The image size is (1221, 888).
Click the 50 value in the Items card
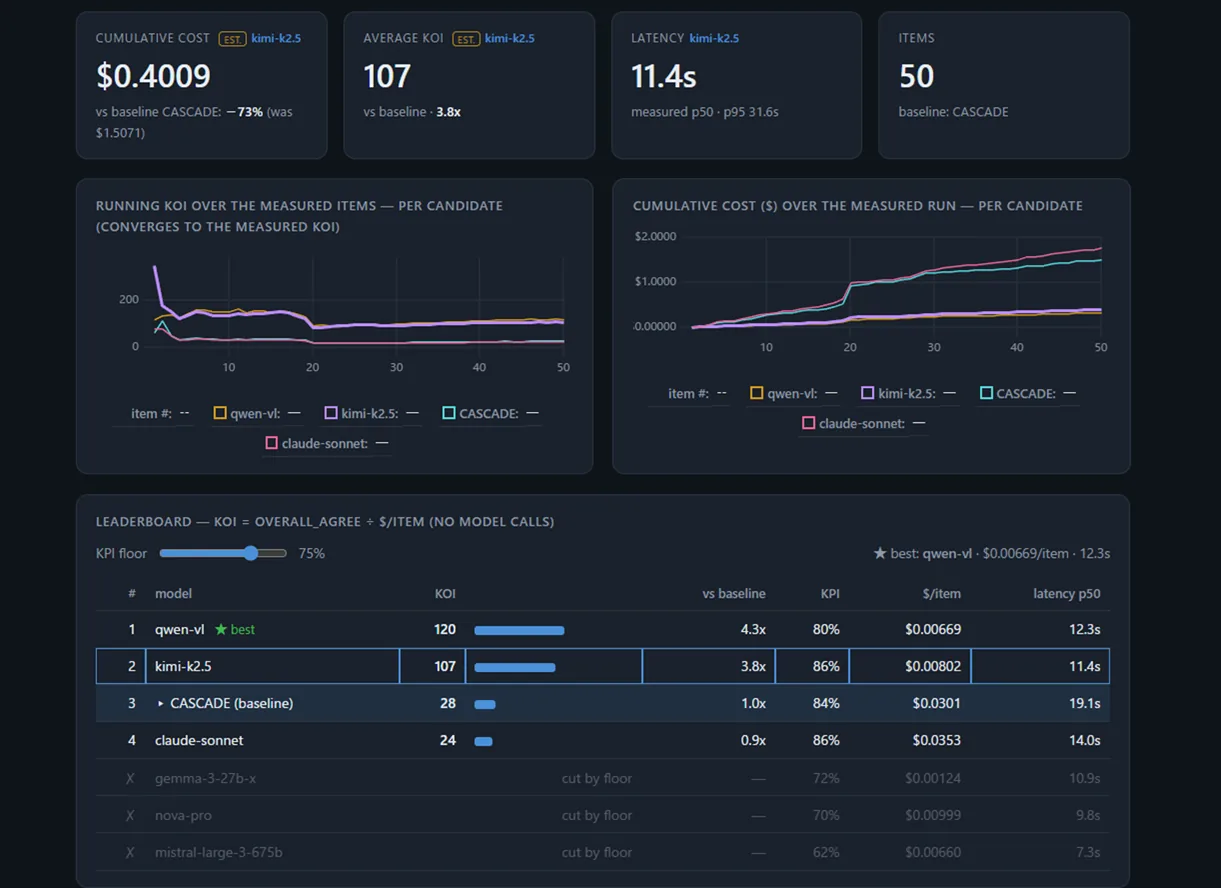point(916,76)
